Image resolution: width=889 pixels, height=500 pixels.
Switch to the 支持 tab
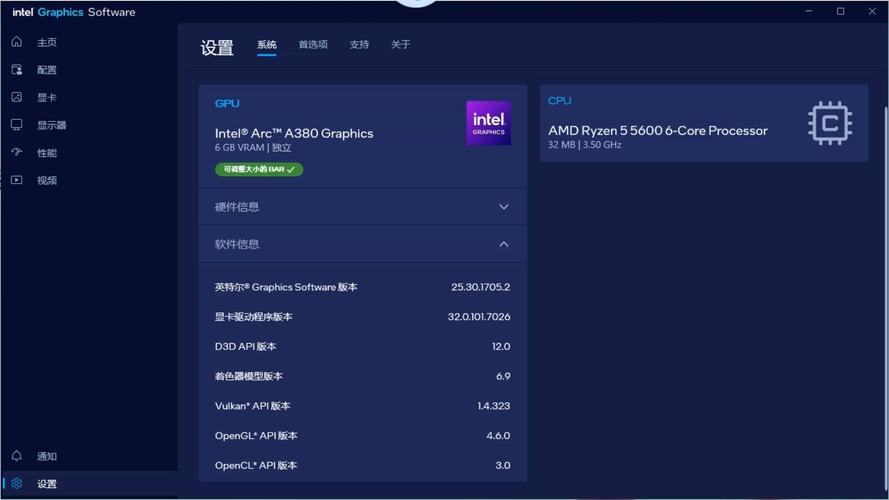click(x=359, y=44)
